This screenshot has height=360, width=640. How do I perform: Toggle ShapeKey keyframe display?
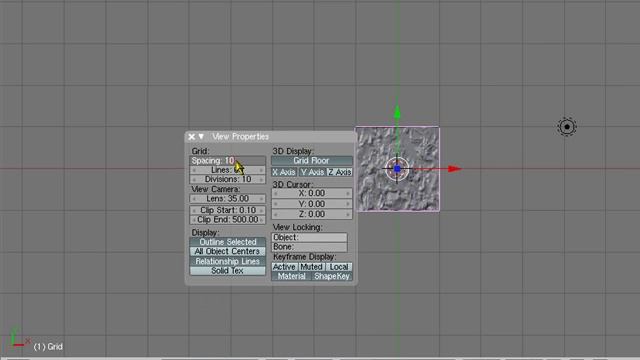pyautogui.click(x=332, y=276)
